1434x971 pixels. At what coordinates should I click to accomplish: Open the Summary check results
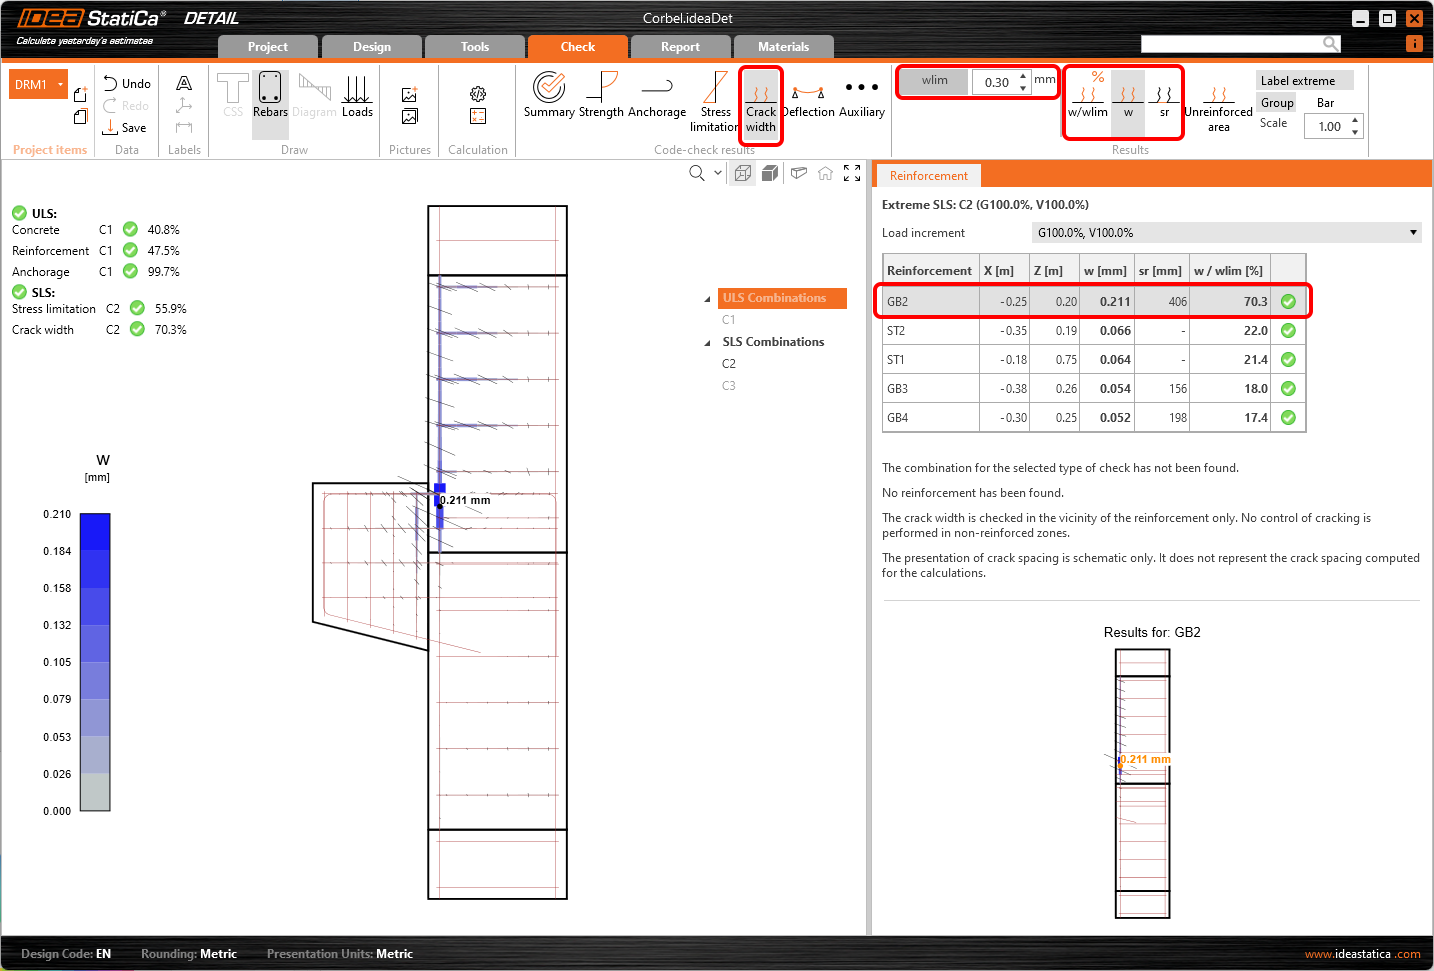click(x=549, y=95)
